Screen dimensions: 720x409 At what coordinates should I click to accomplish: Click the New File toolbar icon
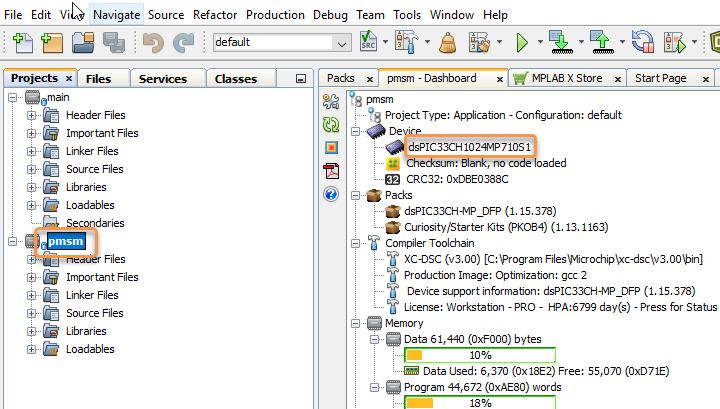23,43
